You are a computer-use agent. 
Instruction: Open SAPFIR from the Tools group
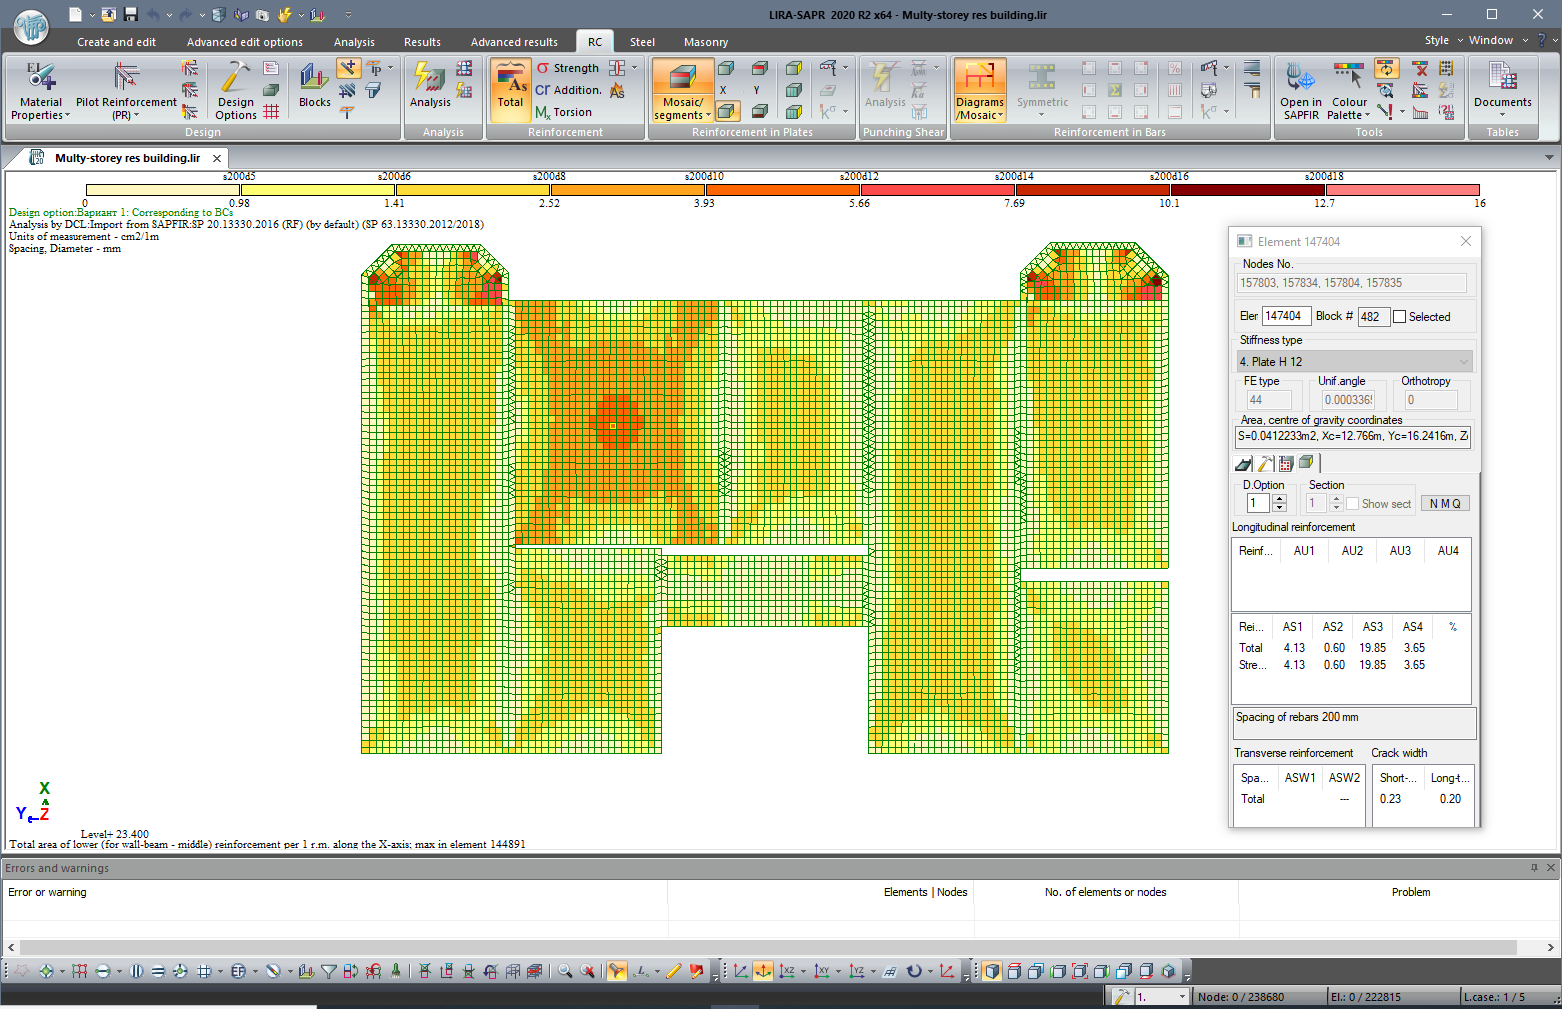point(1300,88)
